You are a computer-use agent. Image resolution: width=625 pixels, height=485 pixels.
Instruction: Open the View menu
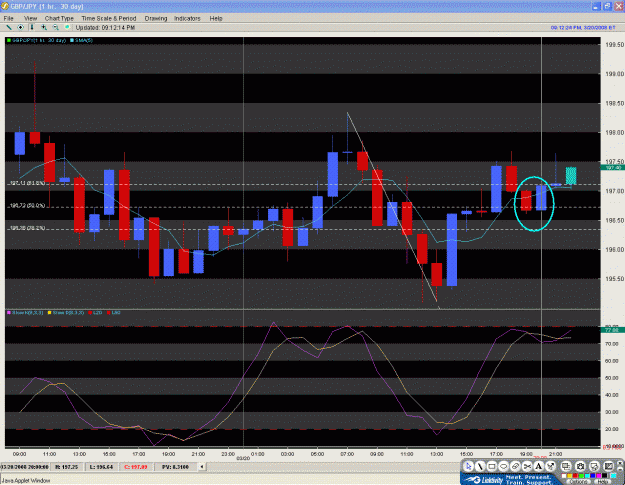coord(30,18)
